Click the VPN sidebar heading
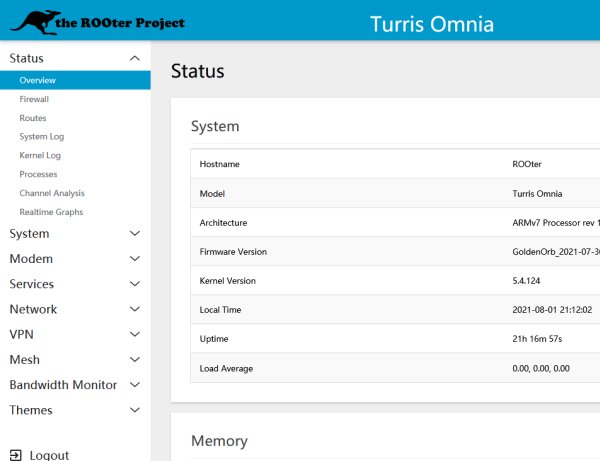The height and width of the screenshot is (461, 600). (21, 334)
